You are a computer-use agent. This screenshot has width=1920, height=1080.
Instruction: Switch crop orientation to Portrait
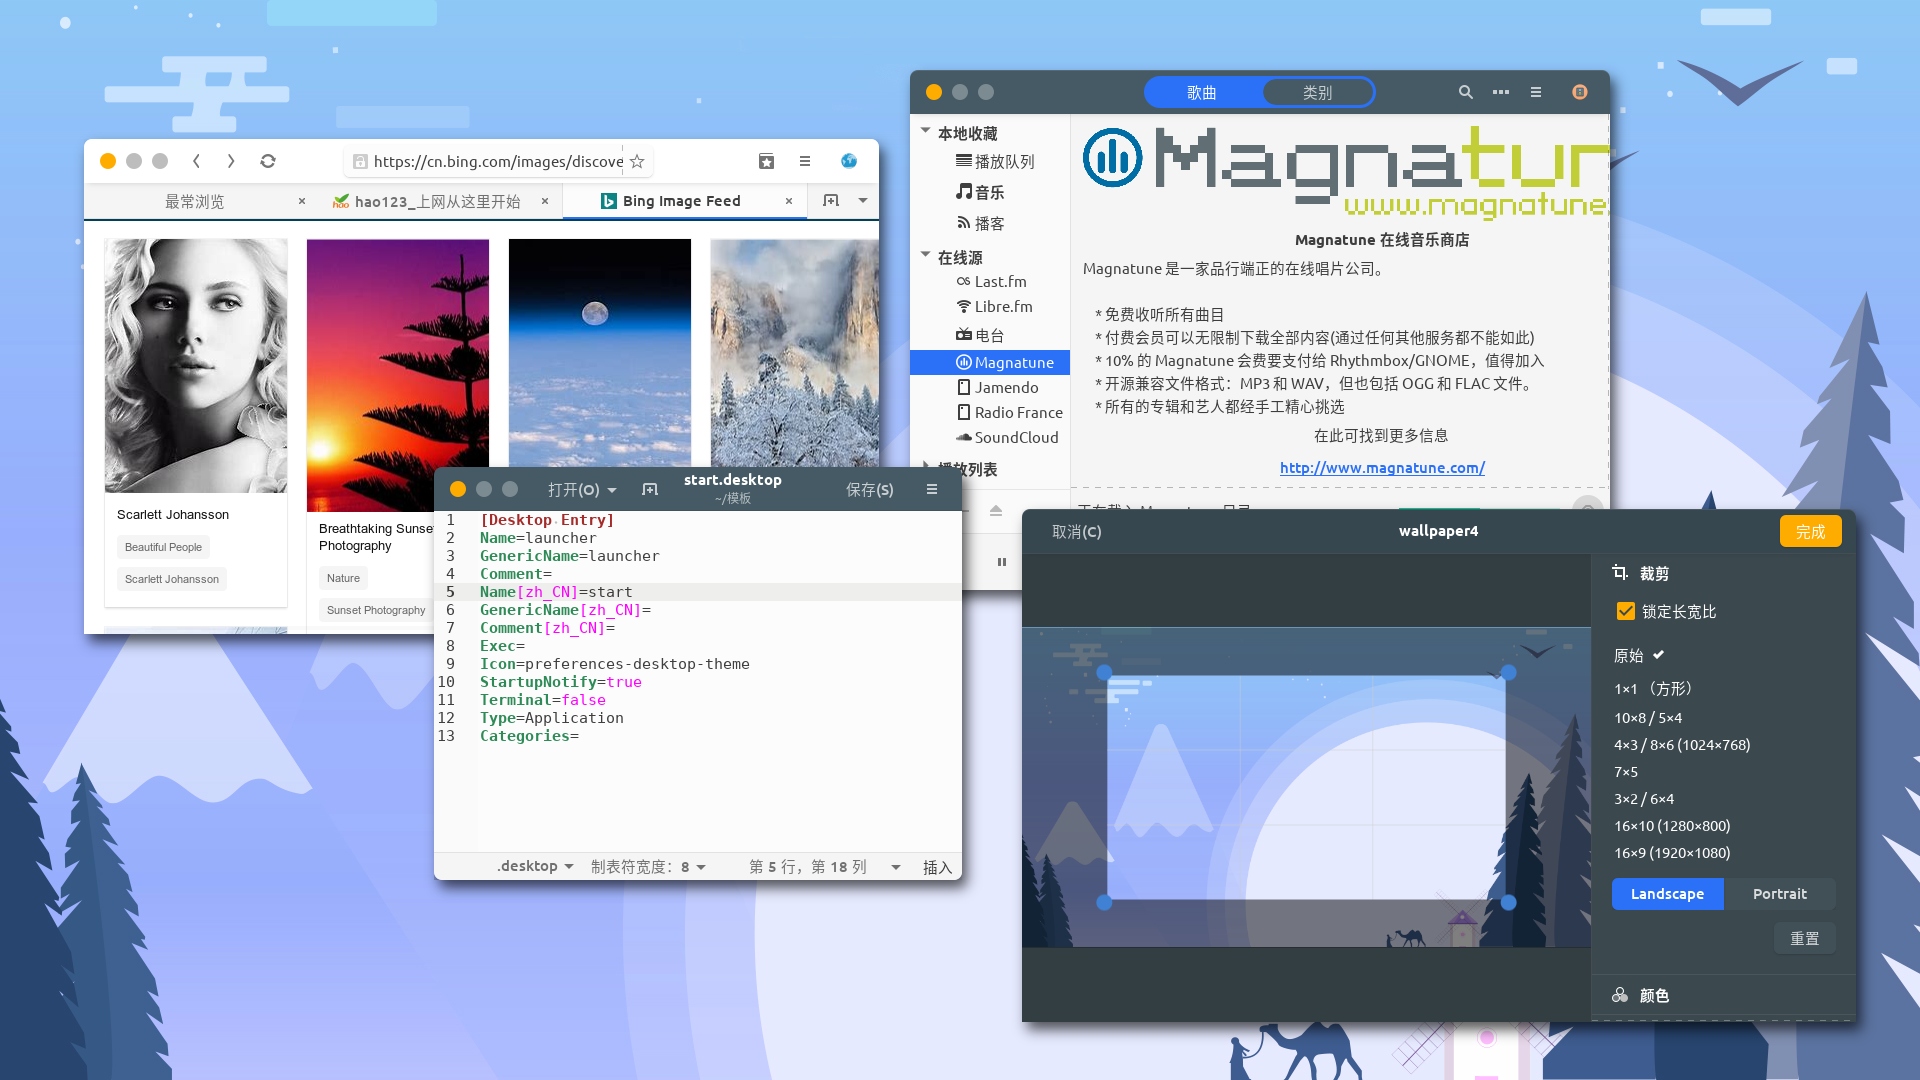[1780, 894]
